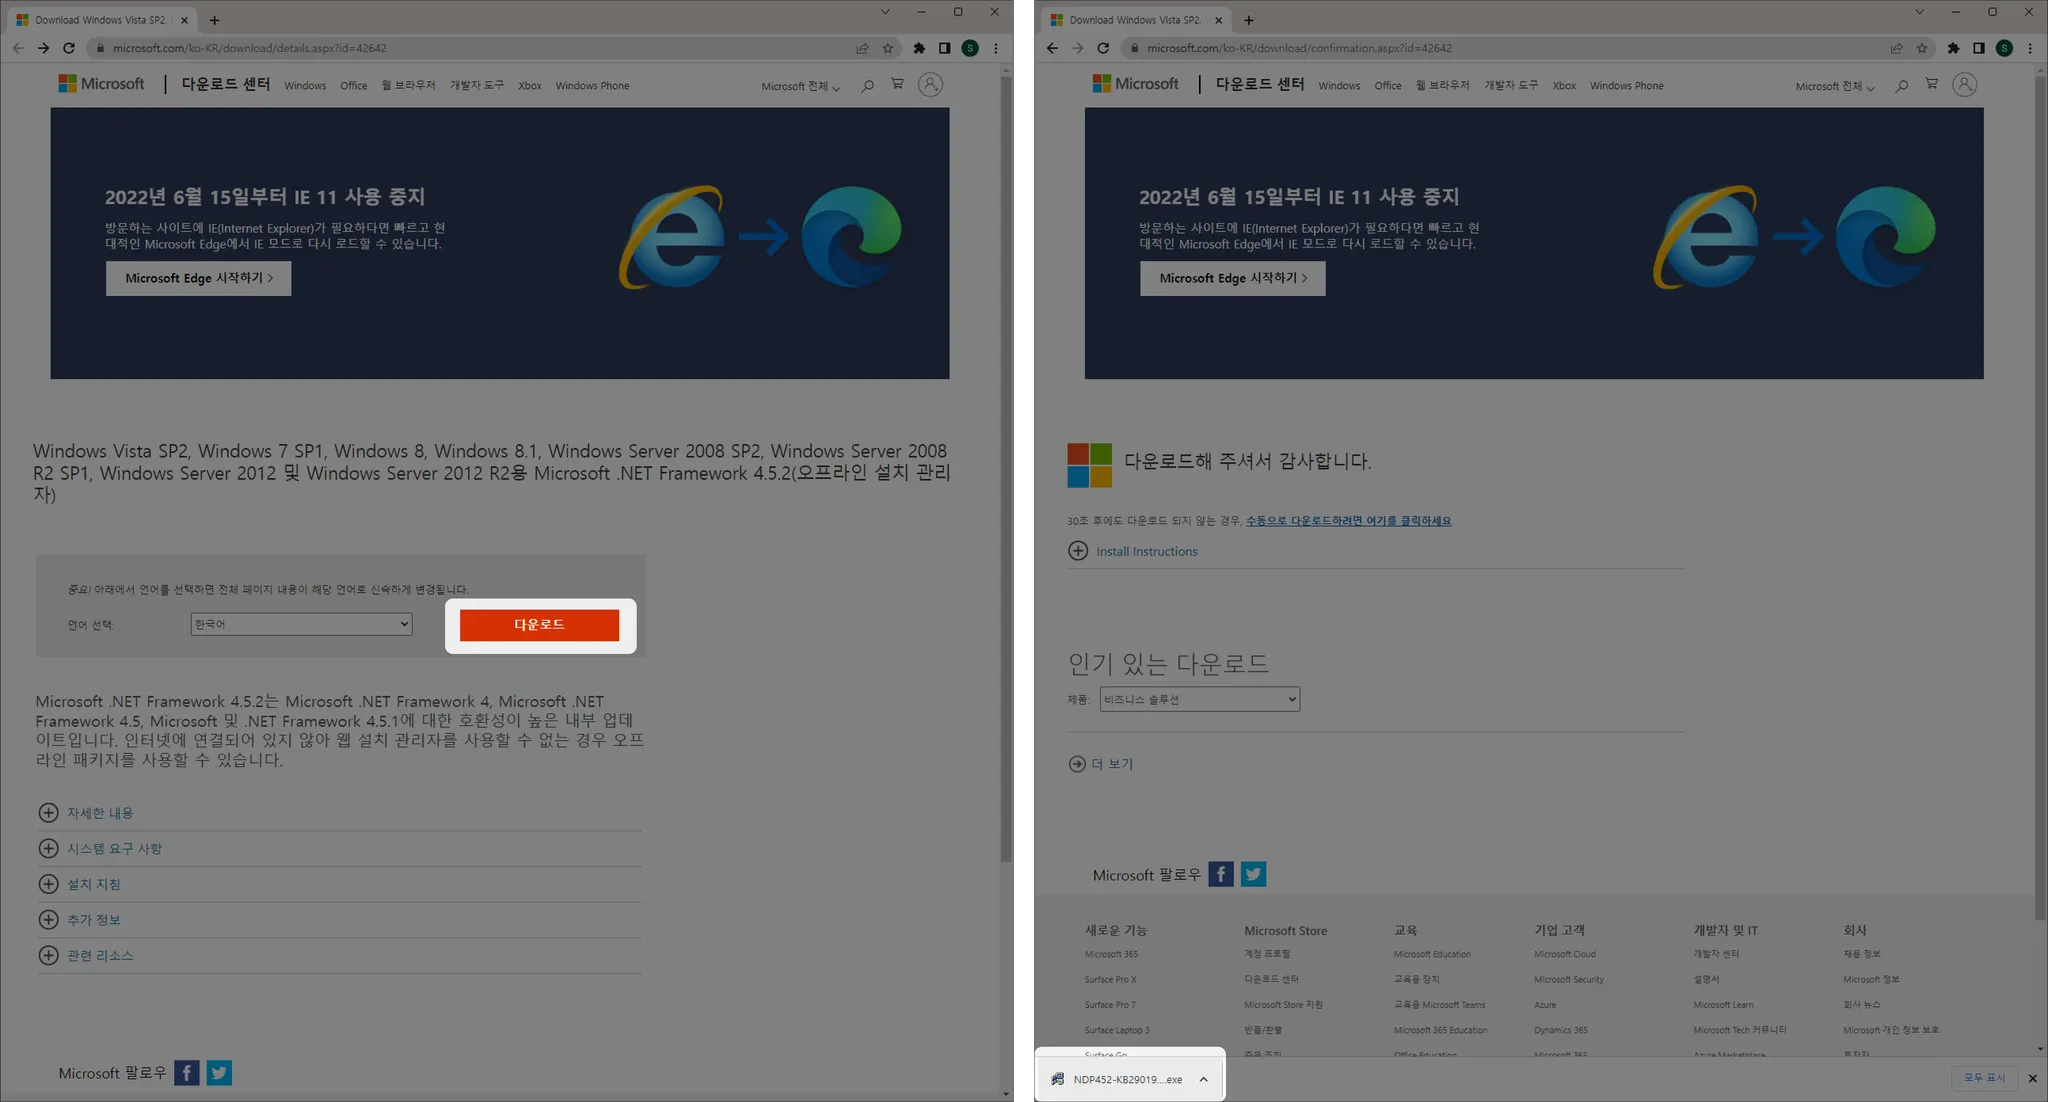
Task: Reload the page in right browser window
Action: tap(1103, 48)
